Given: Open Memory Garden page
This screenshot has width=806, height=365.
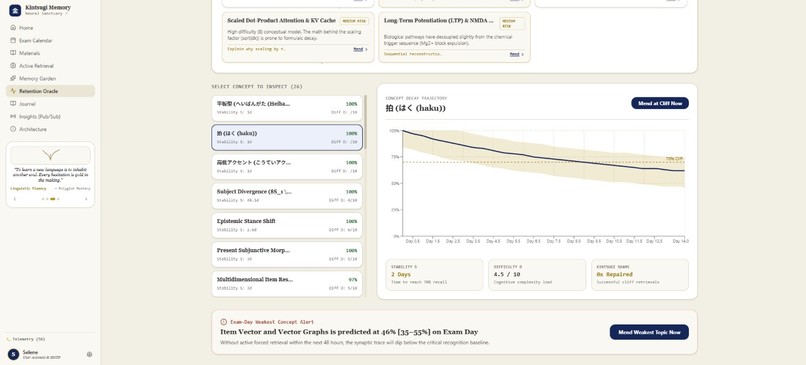Looking at the screenshot, I should click(x=50, y=78).
